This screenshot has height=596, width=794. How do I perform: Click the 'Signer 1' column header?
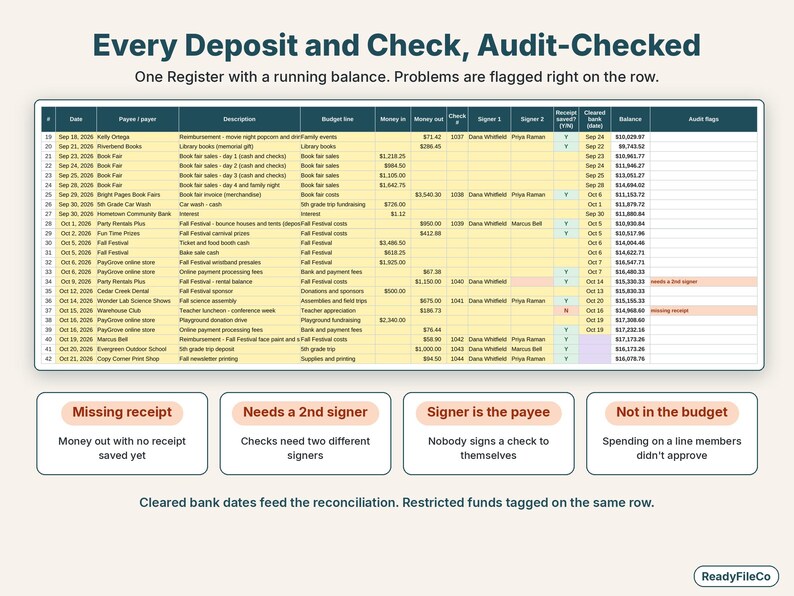pyautogui.click(x=489, y=120)
